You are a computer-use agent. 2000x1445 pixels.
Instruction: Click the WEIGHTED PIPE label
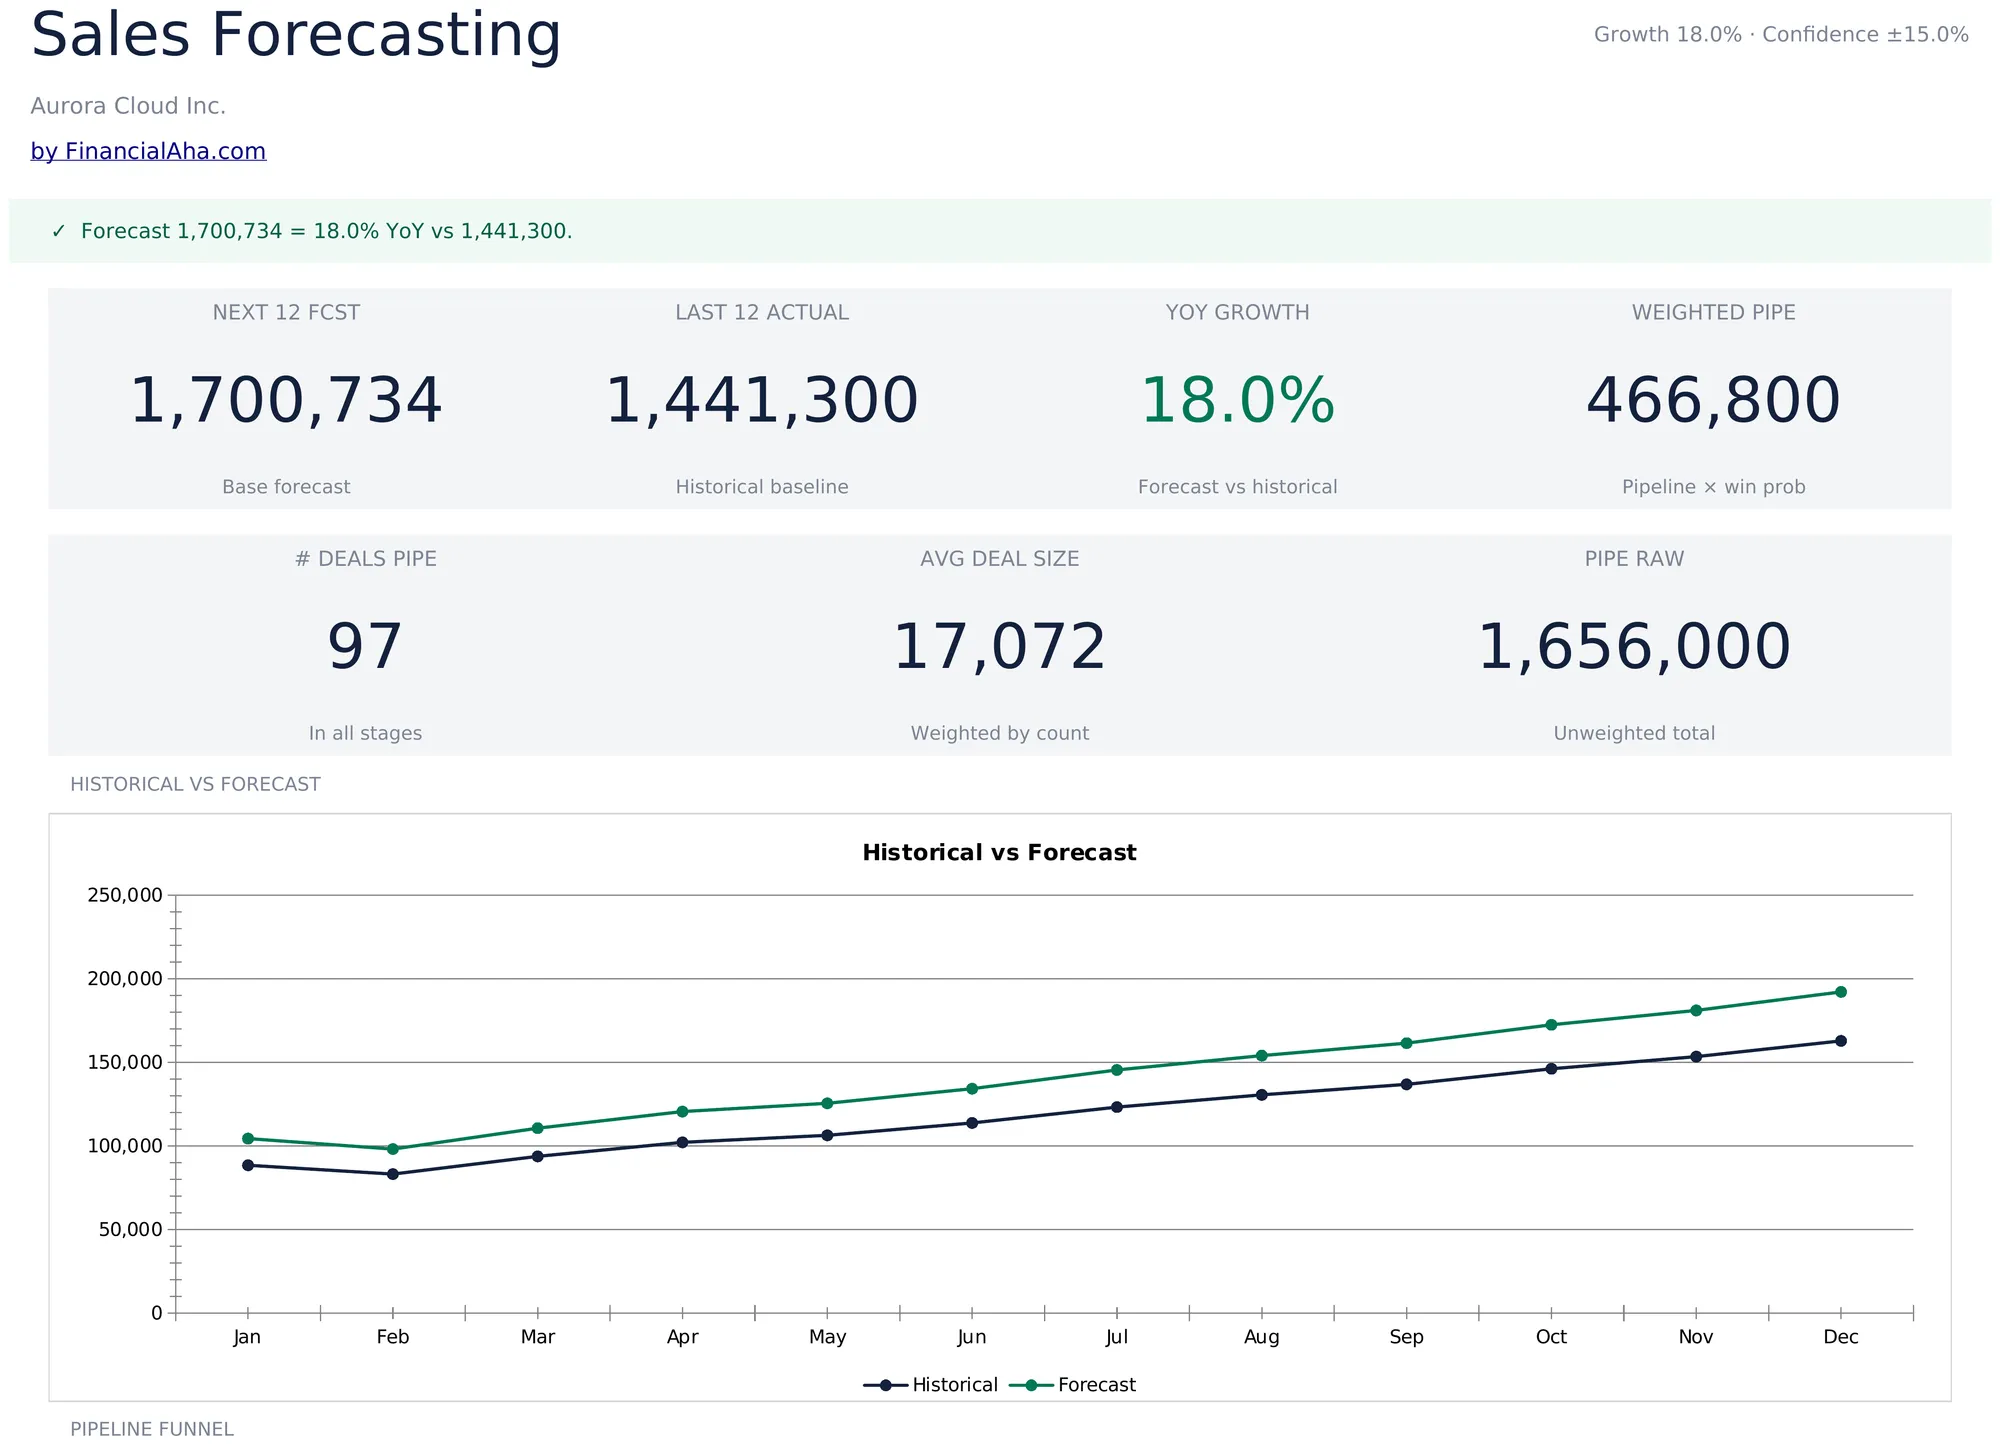coord(1714,312)
